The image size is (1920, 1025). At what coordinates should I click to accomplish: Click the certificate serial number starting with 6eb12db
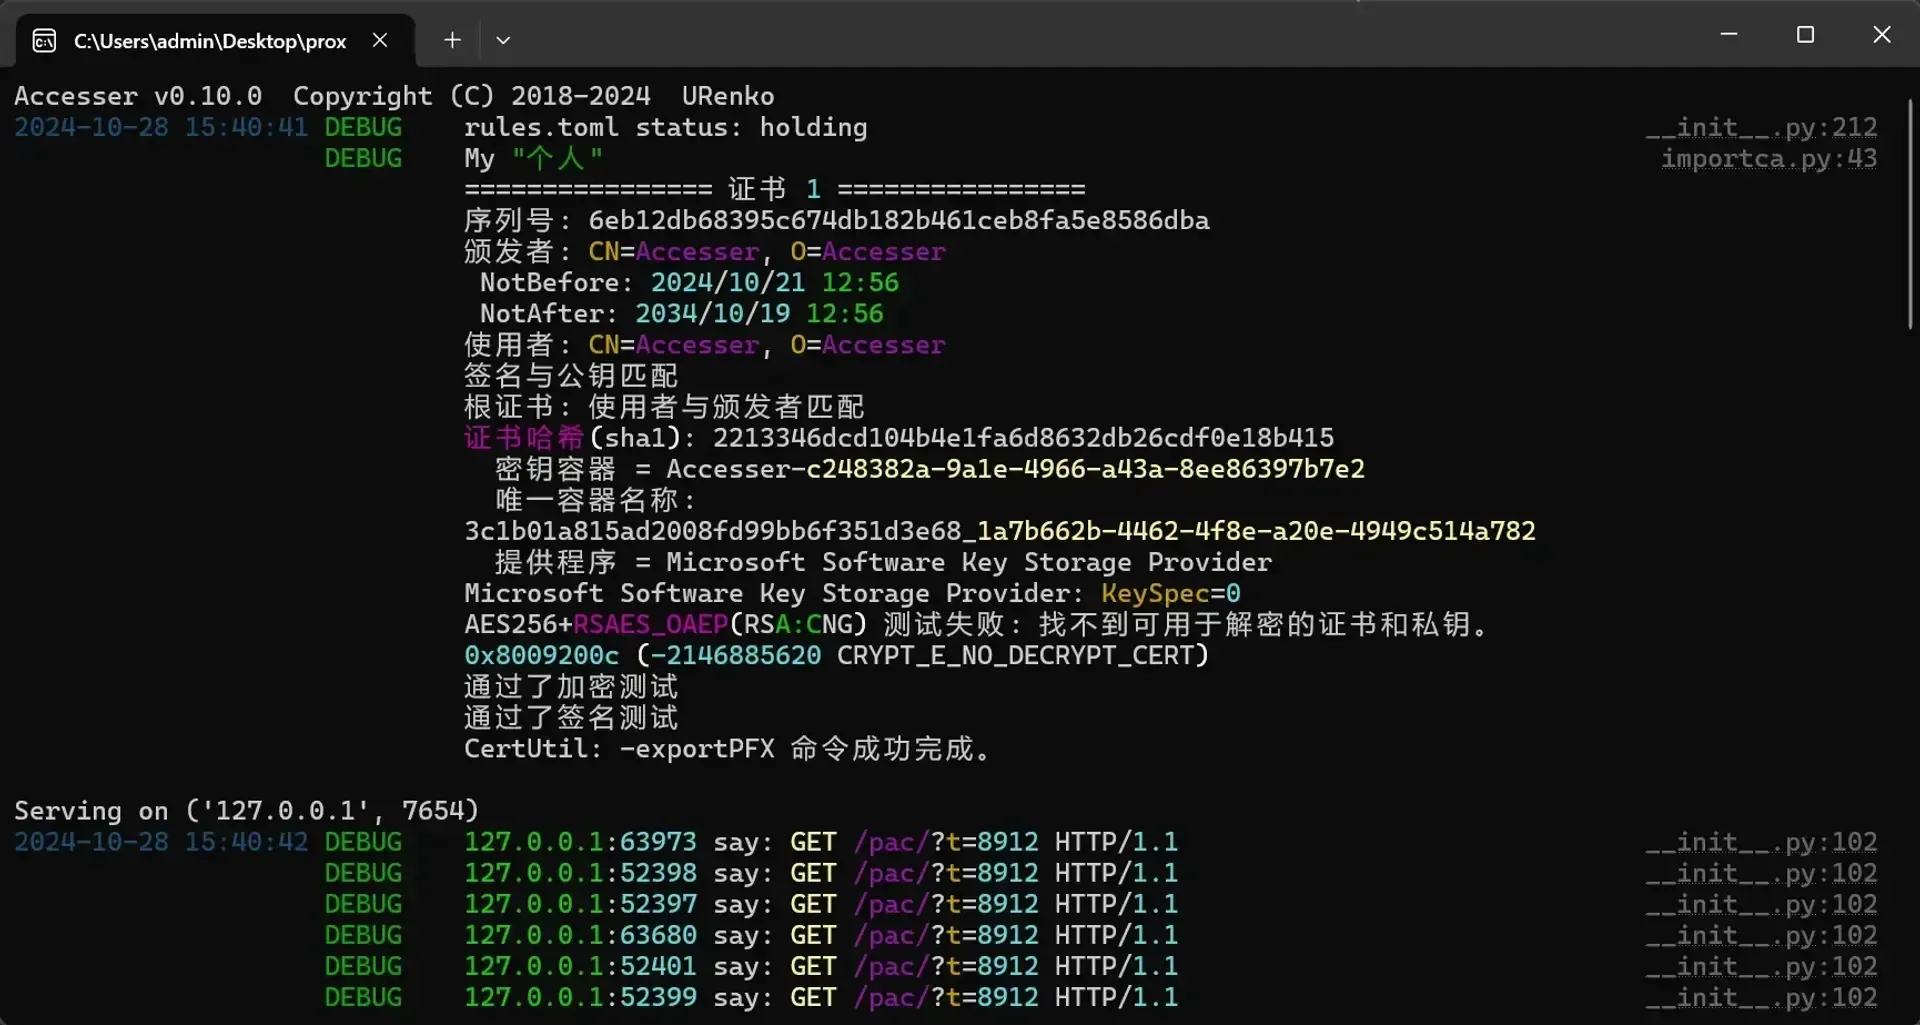(x=898, y=221)
